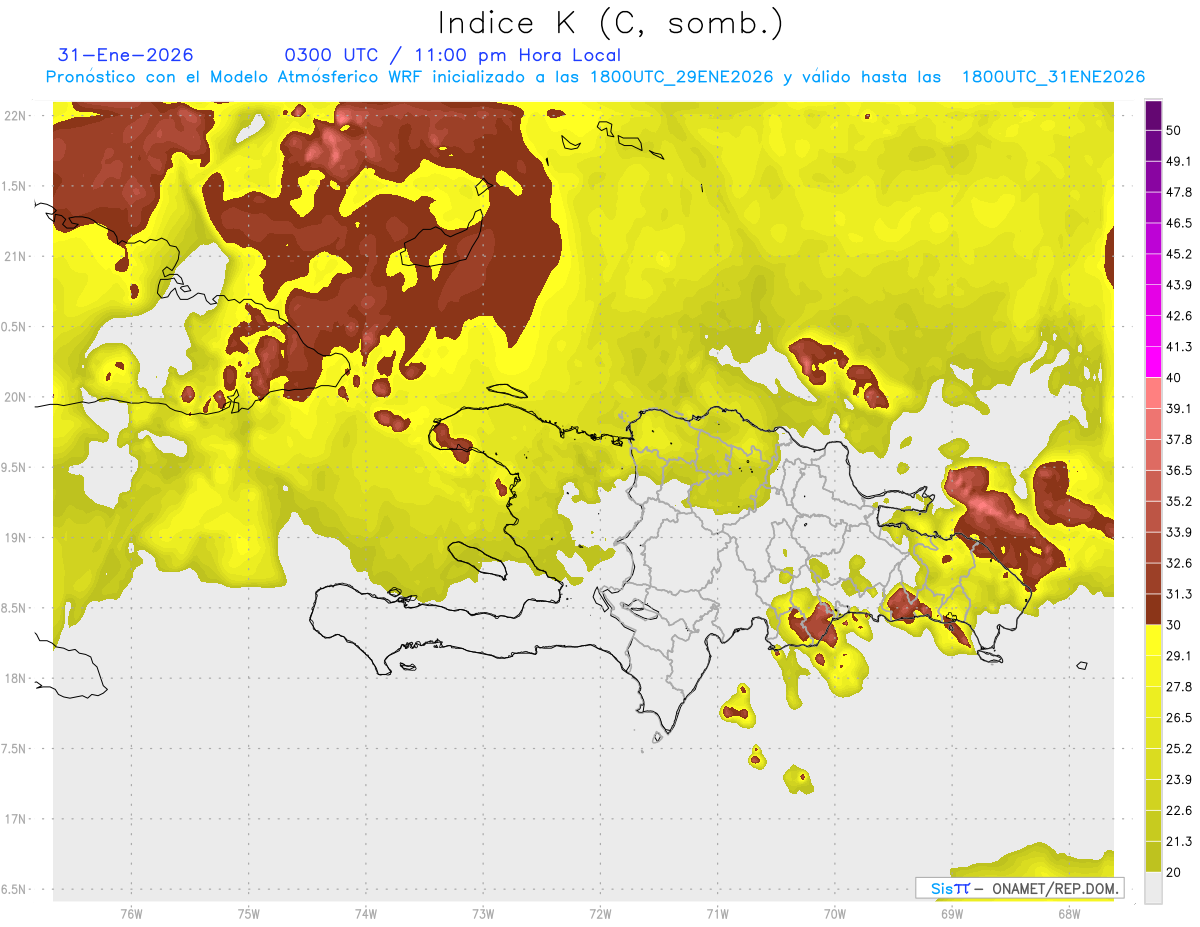Click the '74W' longitude axis label
This screenshot has height=927, width=1200.
point(366,914)
